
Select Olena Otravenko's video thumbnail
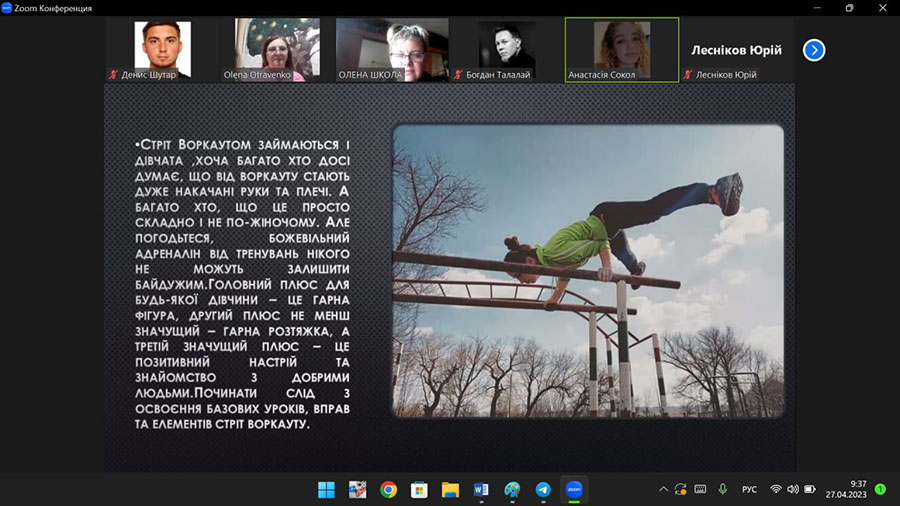click(x=277, y=50)
